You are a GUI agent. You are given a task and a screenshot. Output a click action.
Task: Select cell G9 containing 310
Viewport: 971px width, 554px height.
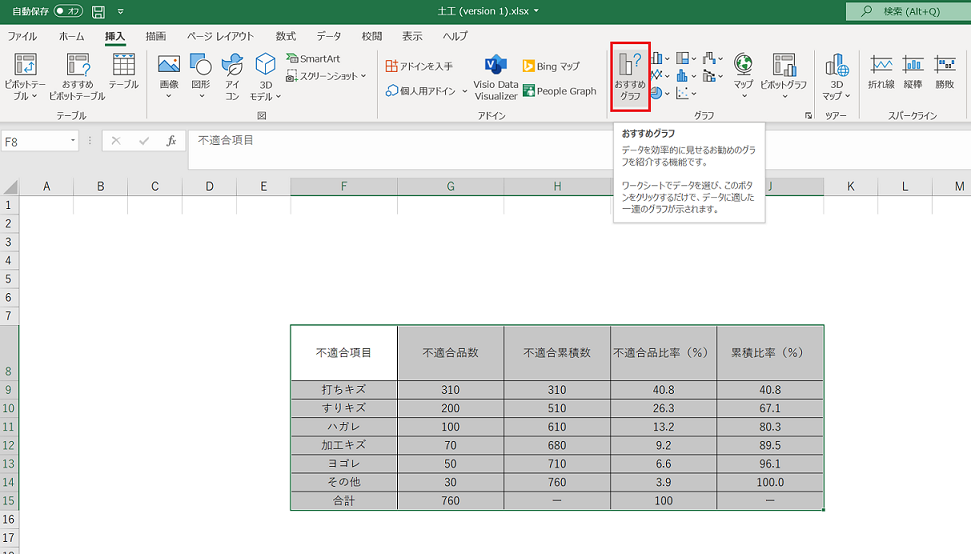tap(450, 389)
